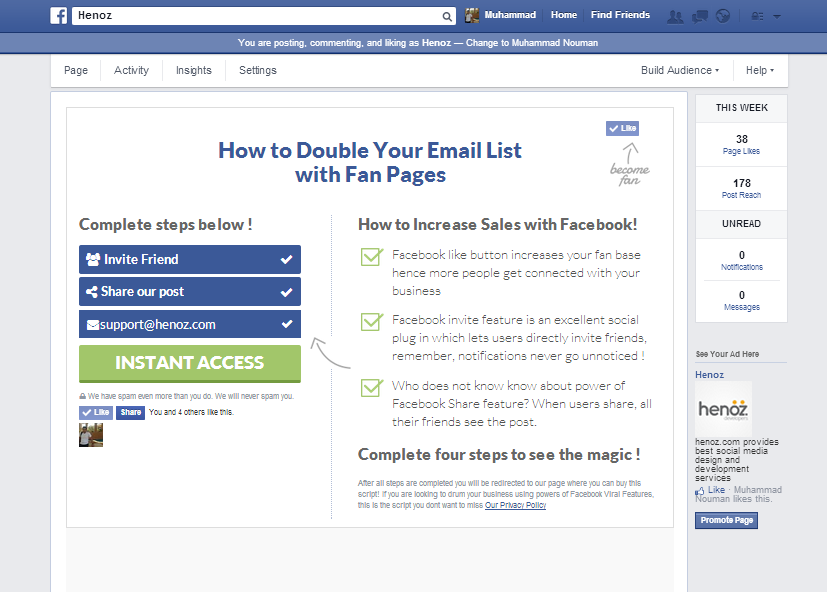The height and width of the screenshot is (592, 827).
Task: Open Find Friends link
Action: pyautogui.click(x=620, y=15)
